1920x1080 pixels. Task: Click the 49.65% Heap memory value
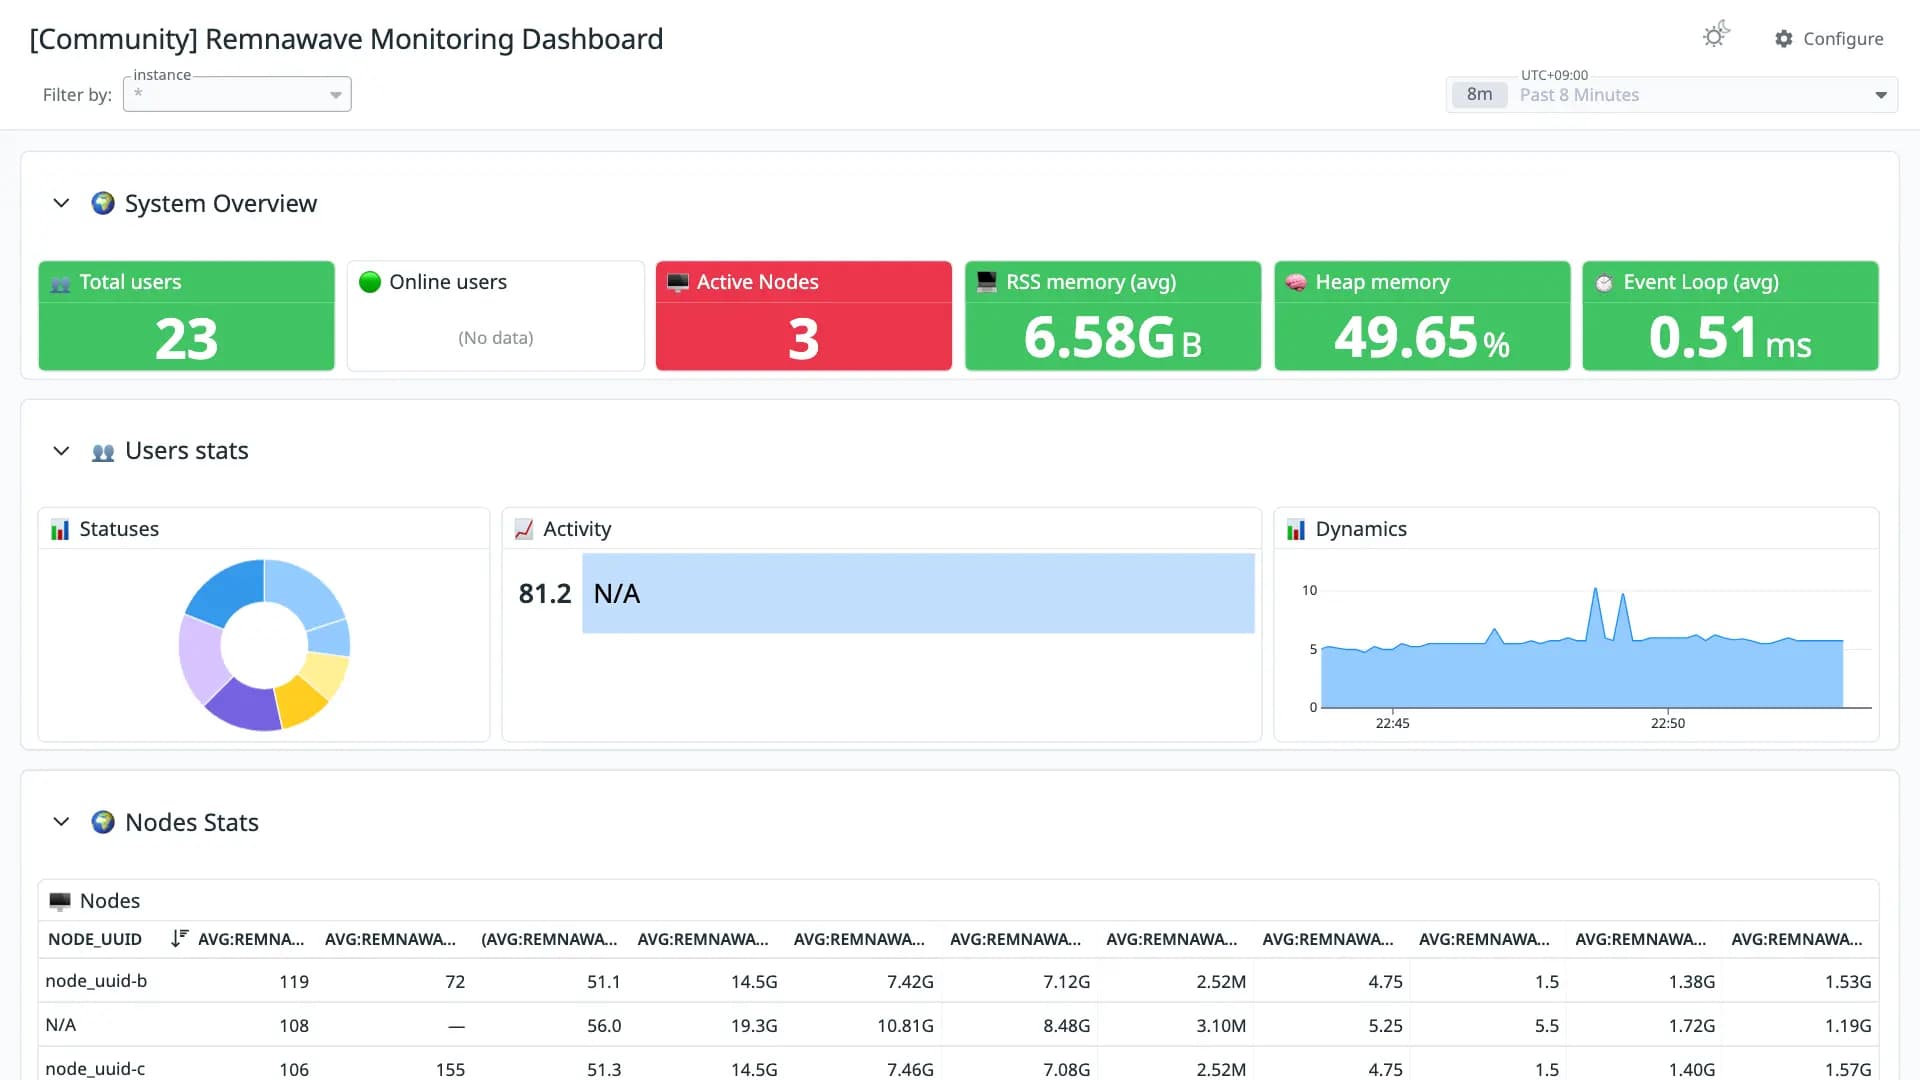[x=1422, y=337]
